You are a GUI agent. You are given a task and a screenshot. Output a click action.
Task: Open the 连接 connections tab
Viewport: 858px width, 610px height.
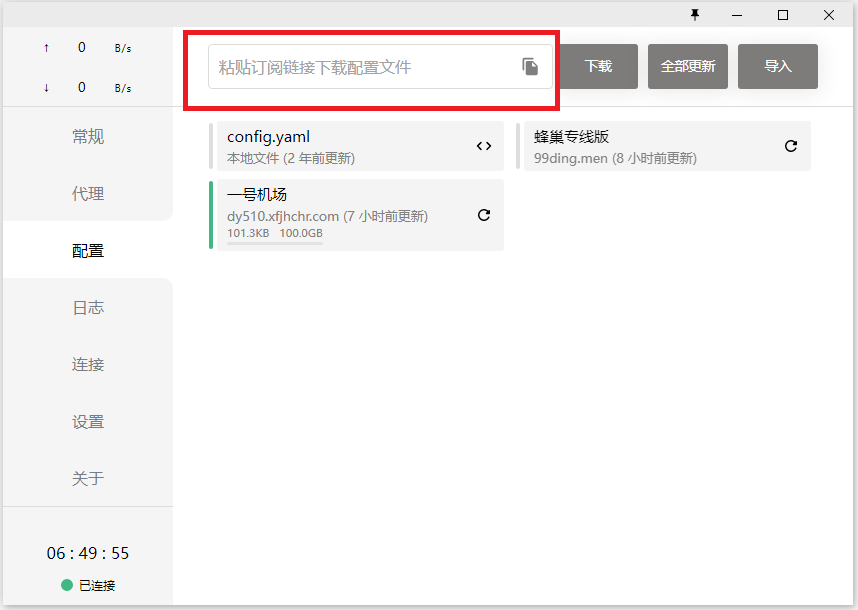88,364
